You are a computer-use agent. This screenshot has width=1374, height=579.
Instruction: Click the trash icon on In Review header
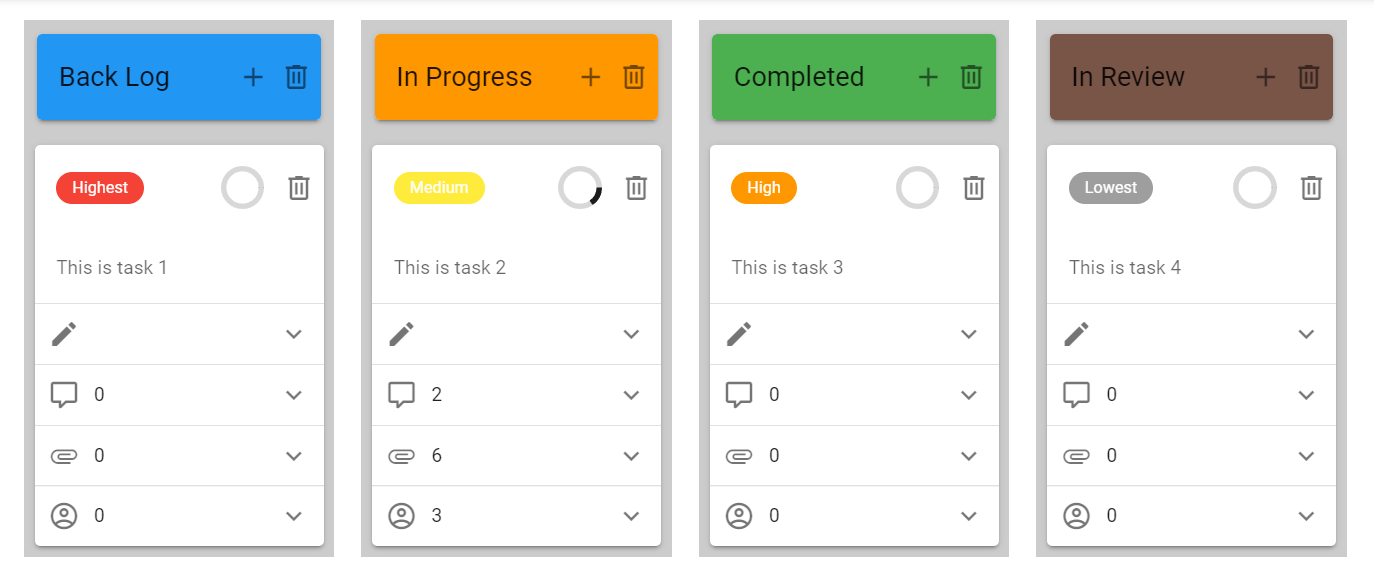(1309, 77)
